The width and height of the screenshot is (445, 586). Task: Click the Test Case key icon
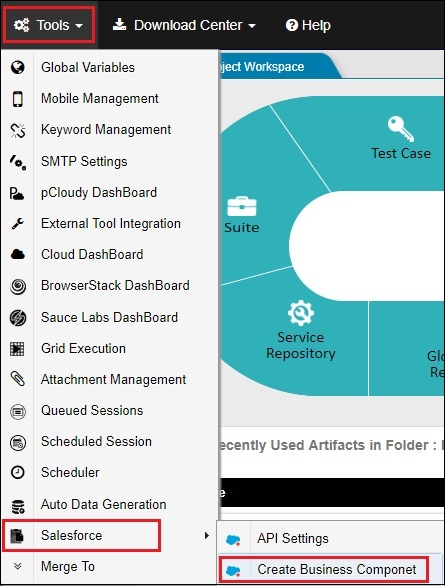coord(401,129)
